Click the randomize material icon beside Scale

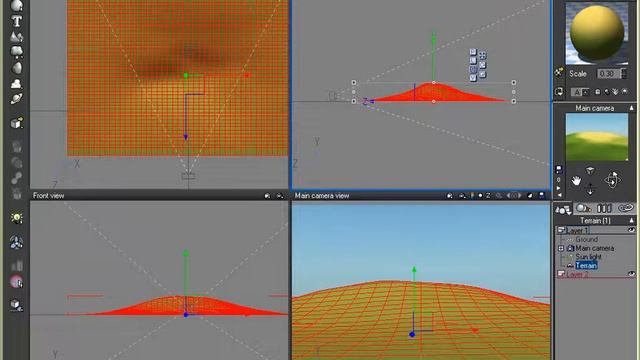click(x=559, y=73)
